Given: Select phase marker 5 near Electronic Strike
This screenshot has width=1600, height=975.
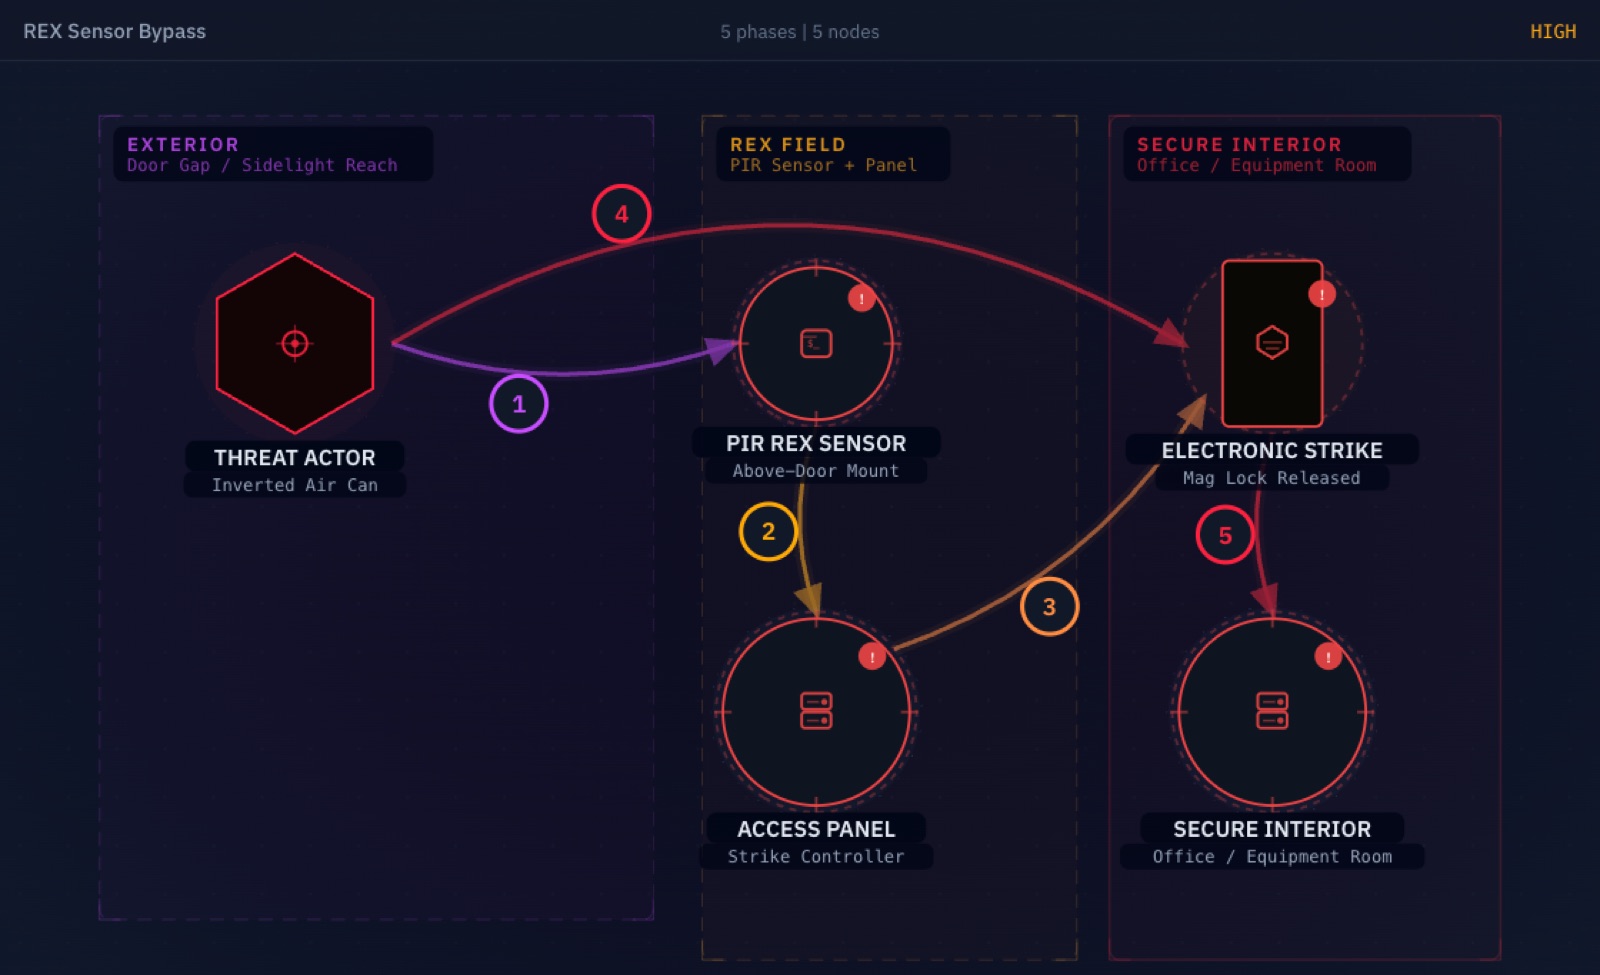Looking at the screenshot, I should 1225,534.
